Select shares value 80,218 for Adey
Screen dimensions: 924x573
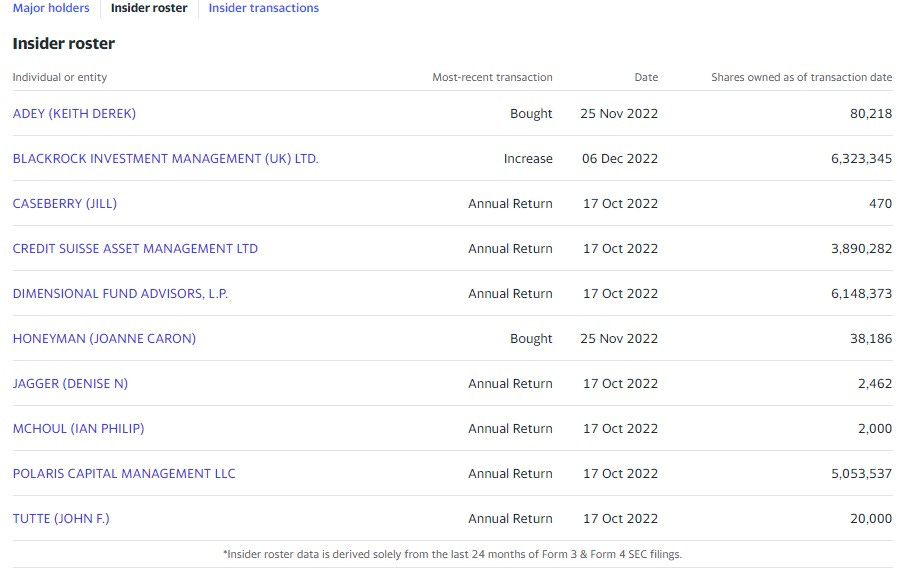click(870, 113)
